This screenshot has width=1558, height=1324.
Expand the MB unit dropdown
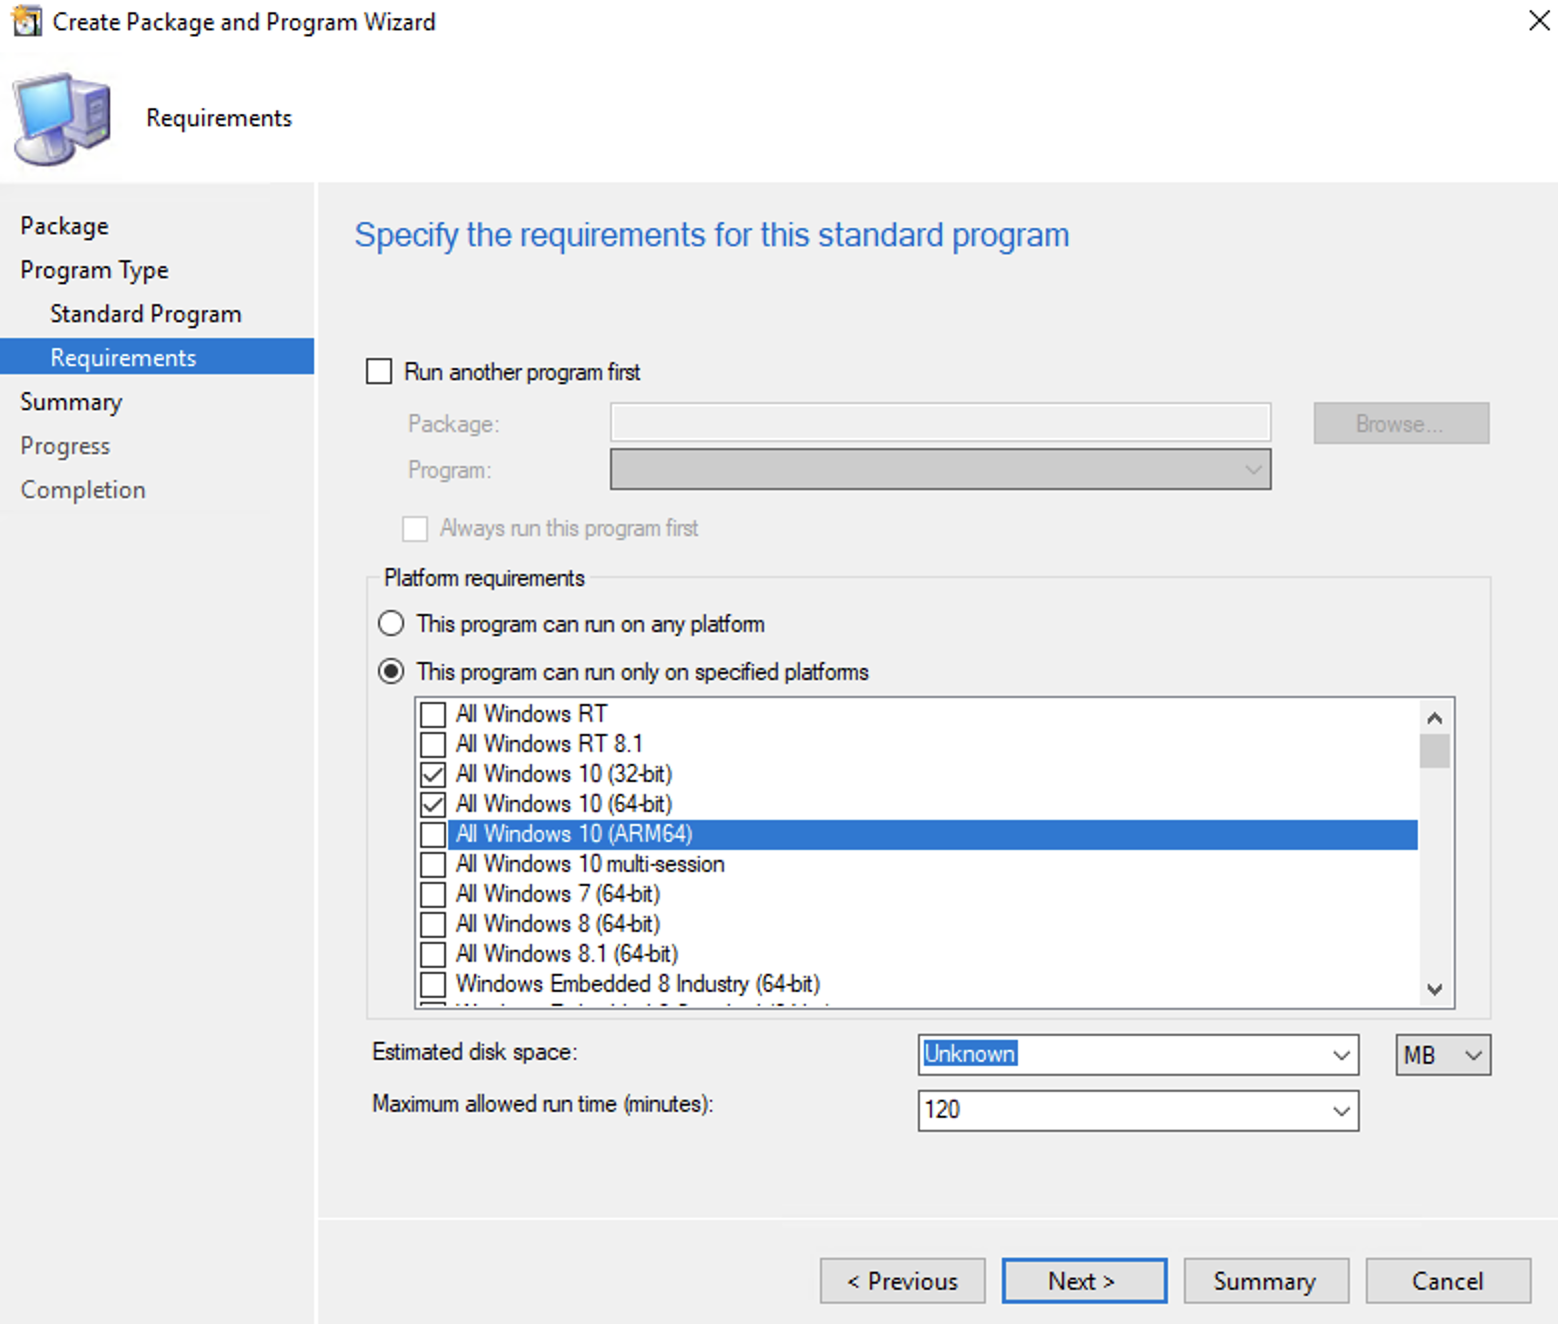tap(1472, 1055)
